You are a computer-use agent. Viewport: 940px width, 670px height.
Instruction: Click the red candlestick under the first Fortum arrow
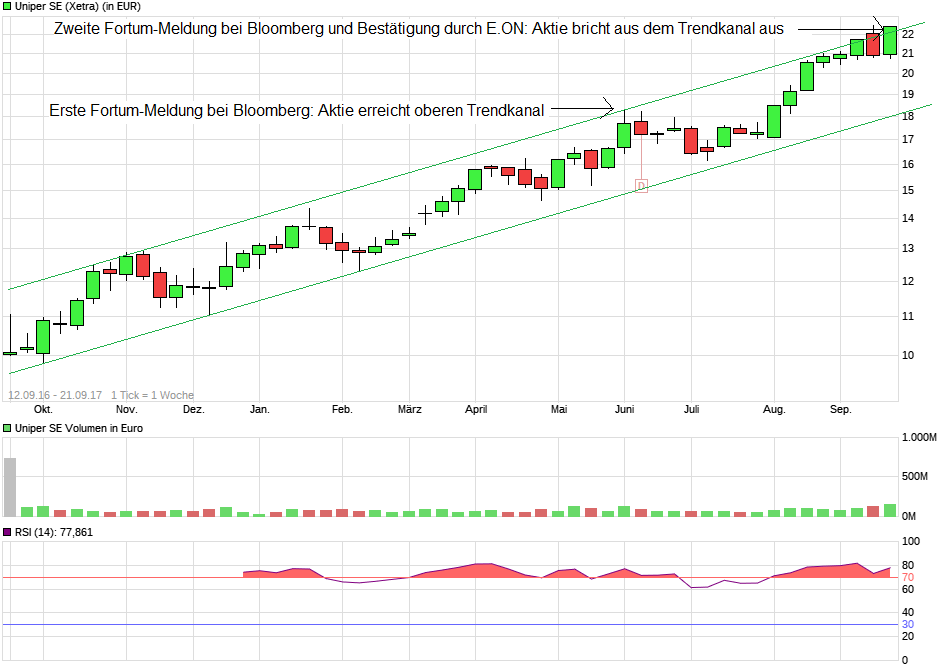coord(641,128)
